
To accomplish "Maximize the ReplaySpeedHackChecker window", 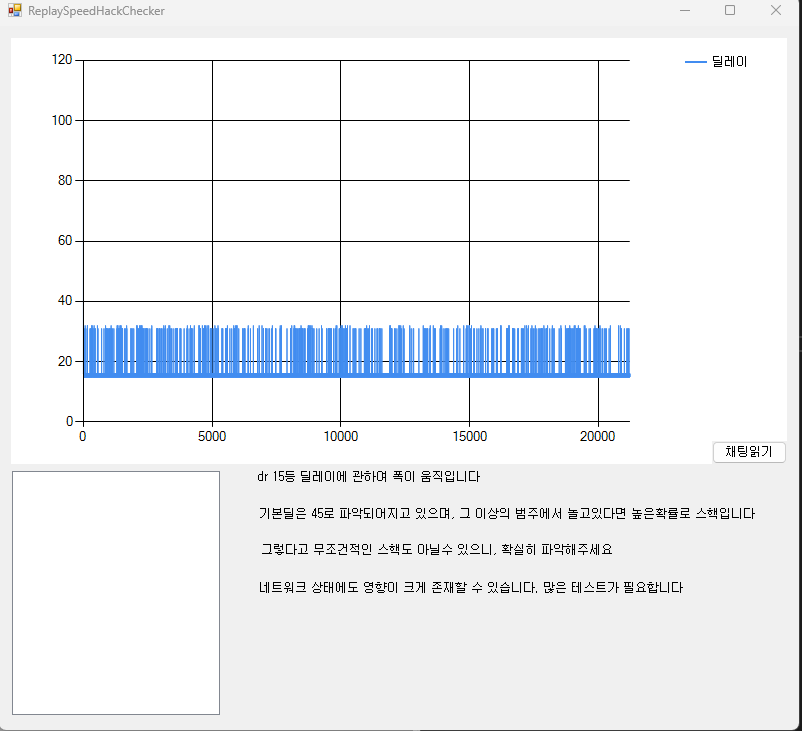I will (x=730, y=11).
